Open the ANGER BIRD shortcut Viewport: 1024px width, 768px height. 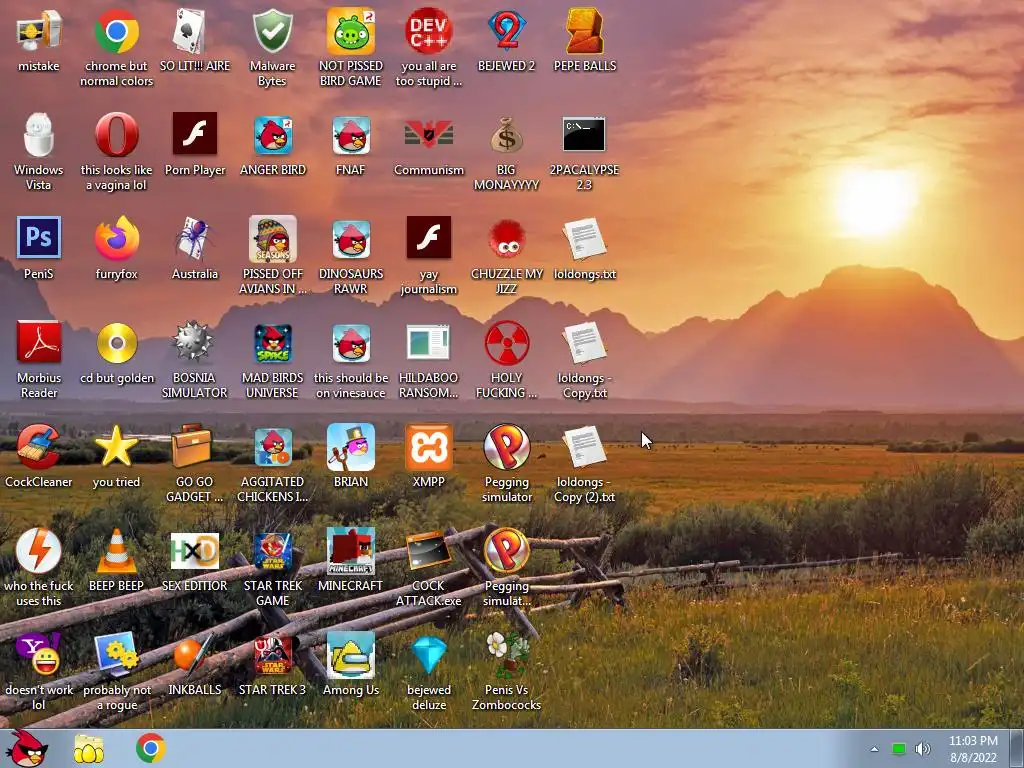tap(272, 135)
